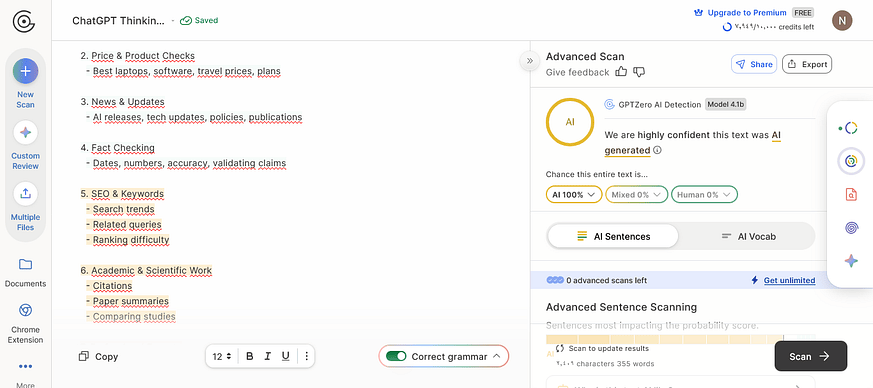The height and width of the screenshot is (388, 873).
Task: Click '2. Price & Product Checks' heading
Action: tap(138, 56)
